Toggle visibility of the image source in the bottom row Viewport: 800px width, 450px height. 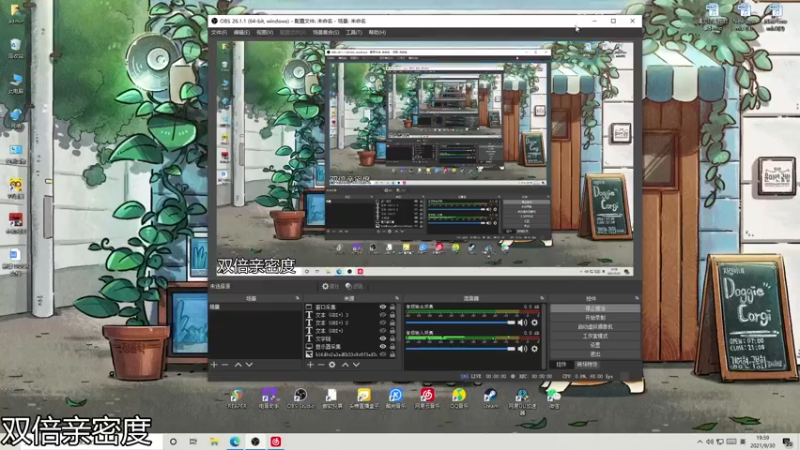coord(383,354)
